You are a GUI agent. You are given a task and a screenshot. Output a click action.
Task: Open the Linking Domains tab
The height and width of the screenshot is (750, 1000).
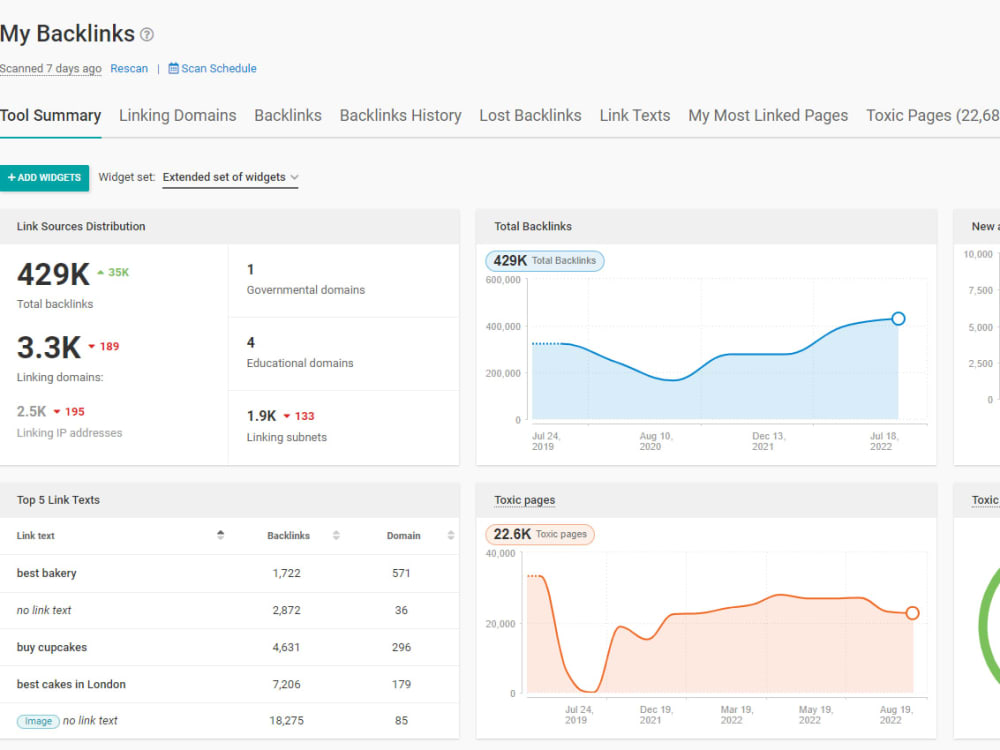coord(177,115)
